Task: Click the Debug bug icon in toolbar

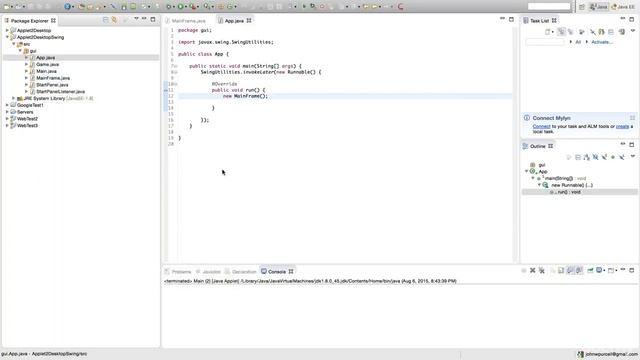Action: point(169,7)
